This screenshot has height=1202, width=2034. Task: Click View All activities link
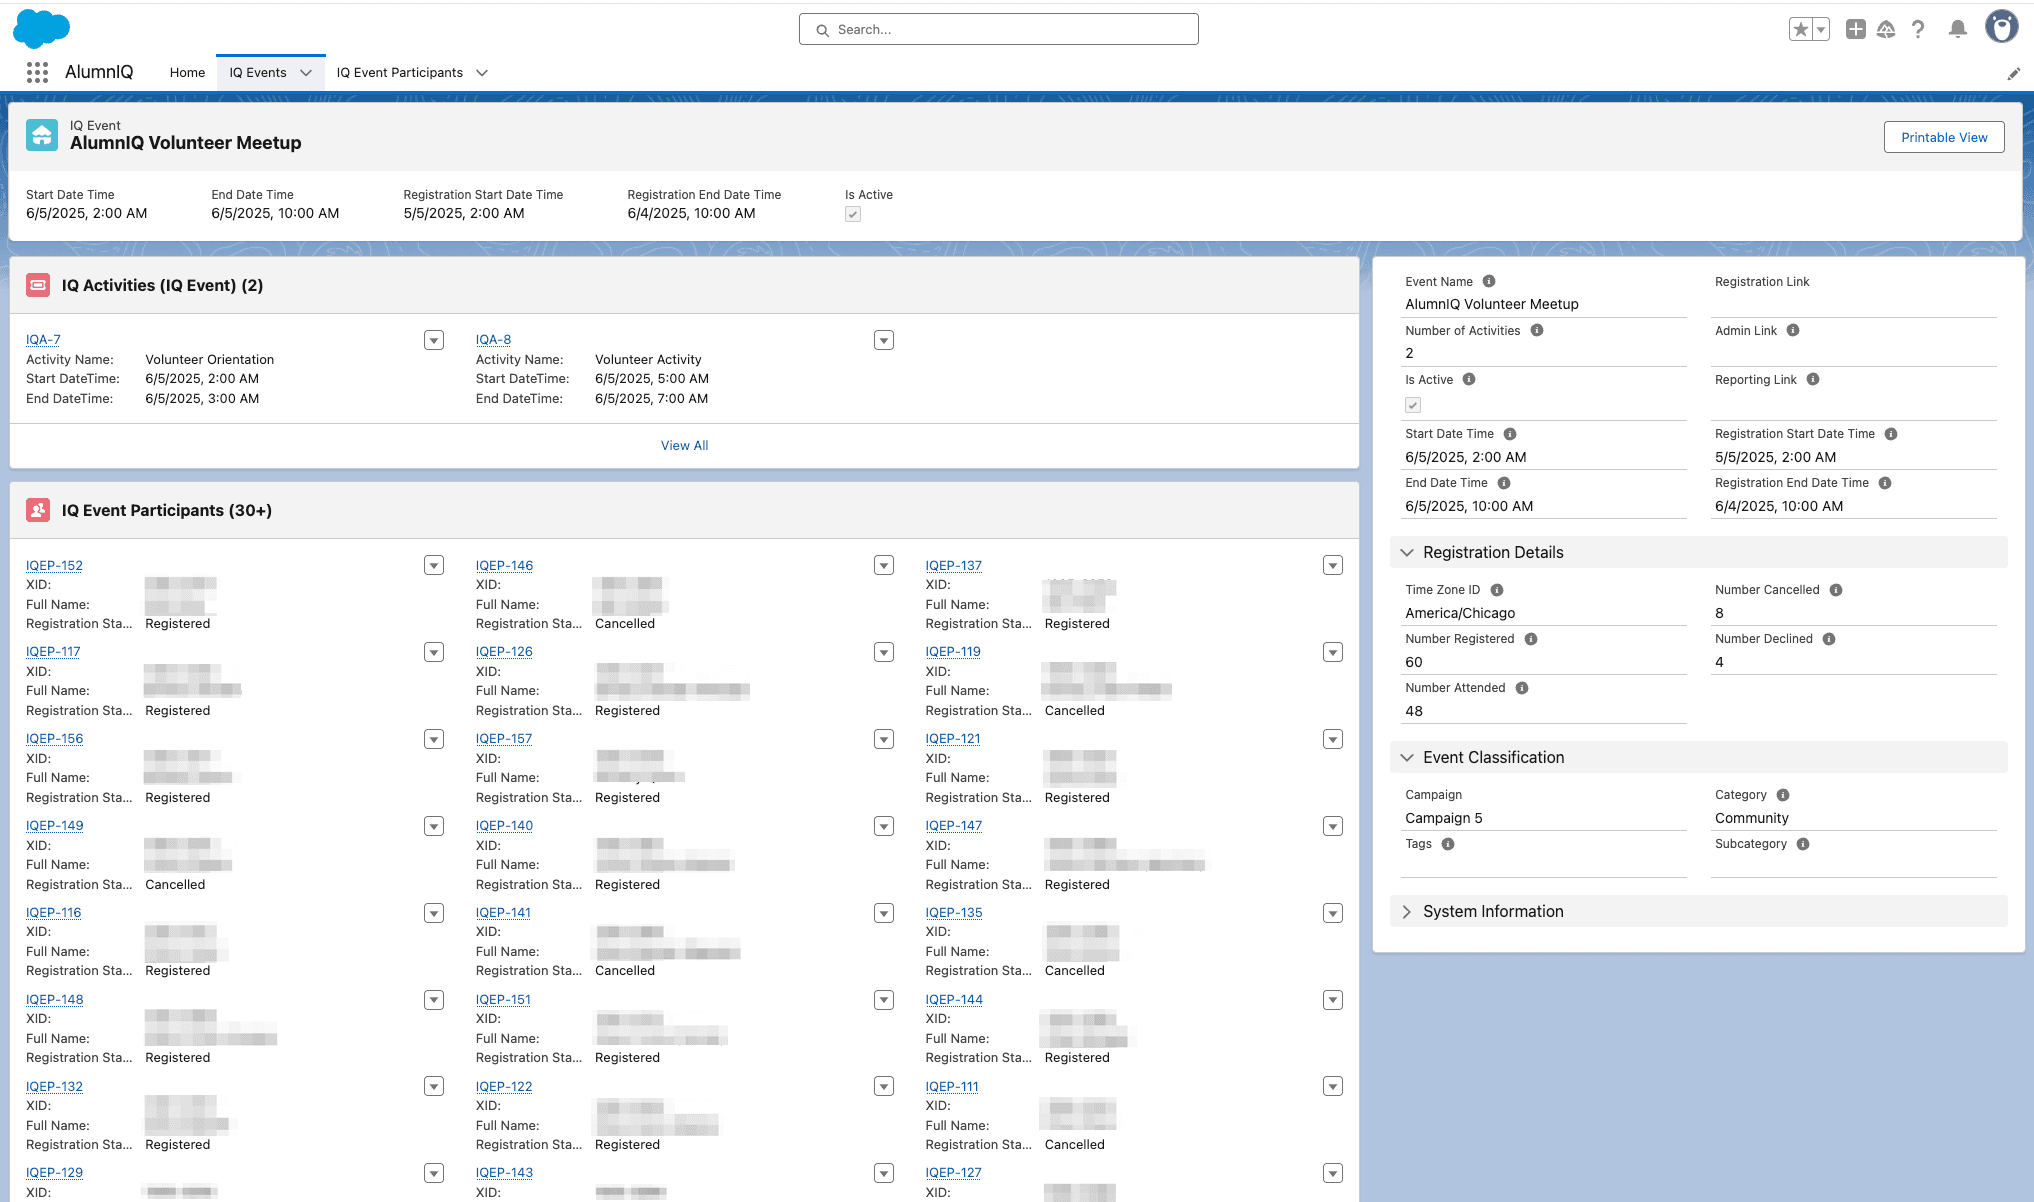click(x=684, y=445)
